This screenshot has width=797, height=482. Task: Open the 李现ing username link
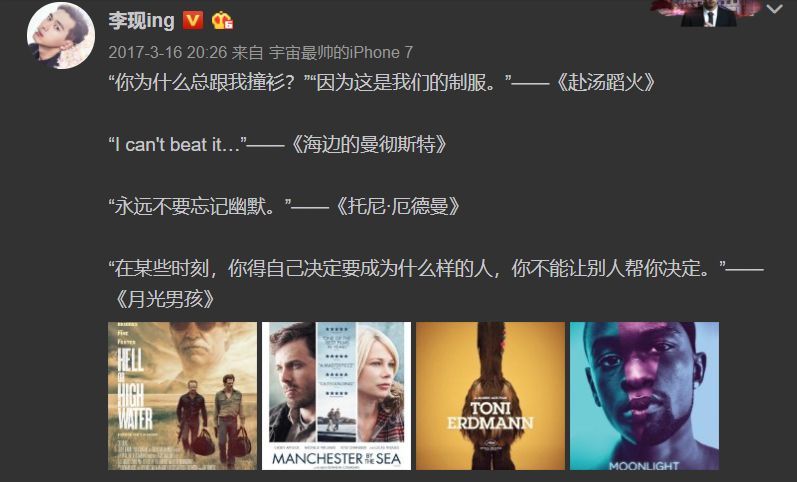(x=141, y=21)
